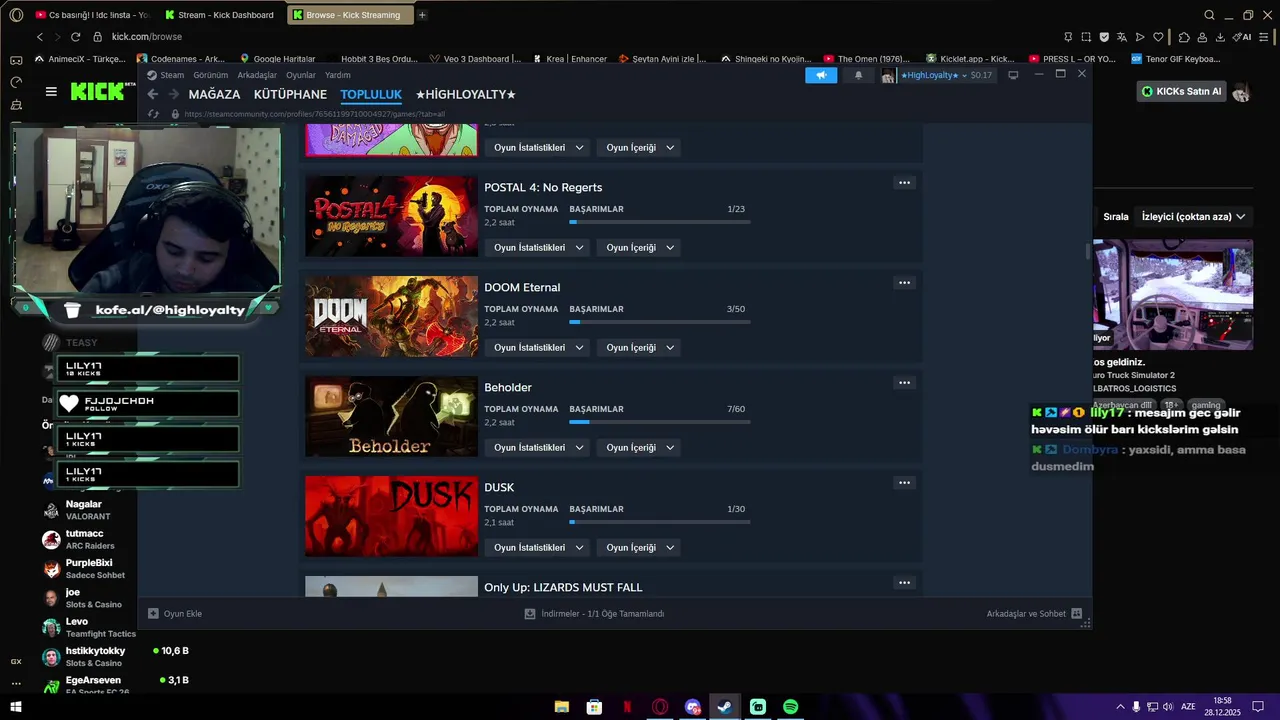Open Opera AI assistant toolbar icon
Viewport: 1280px width, 720px height.
click(x=1242, y=37)
